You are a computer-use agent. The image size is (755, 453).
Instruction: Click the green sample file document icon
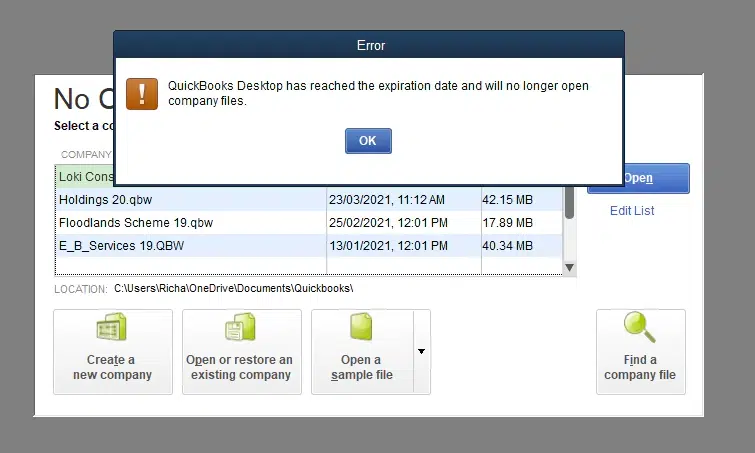point(361,327)
